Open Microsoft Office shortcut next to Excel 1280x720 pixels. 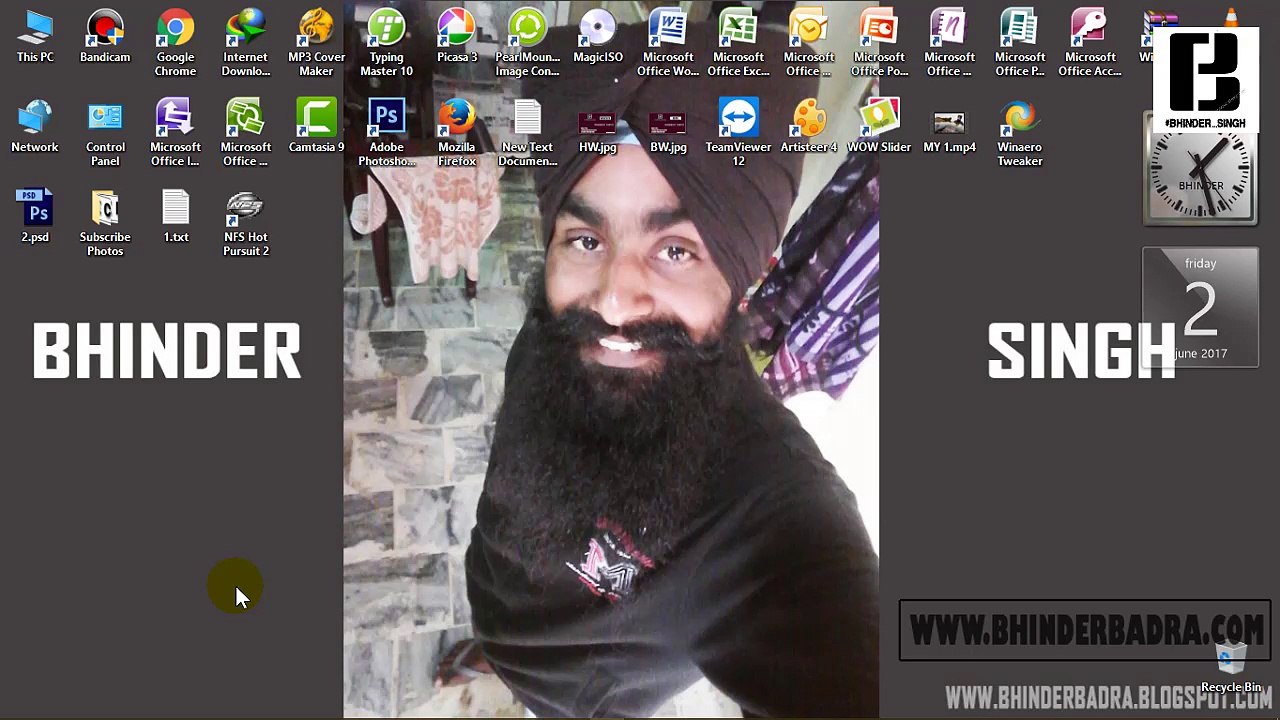809,43
